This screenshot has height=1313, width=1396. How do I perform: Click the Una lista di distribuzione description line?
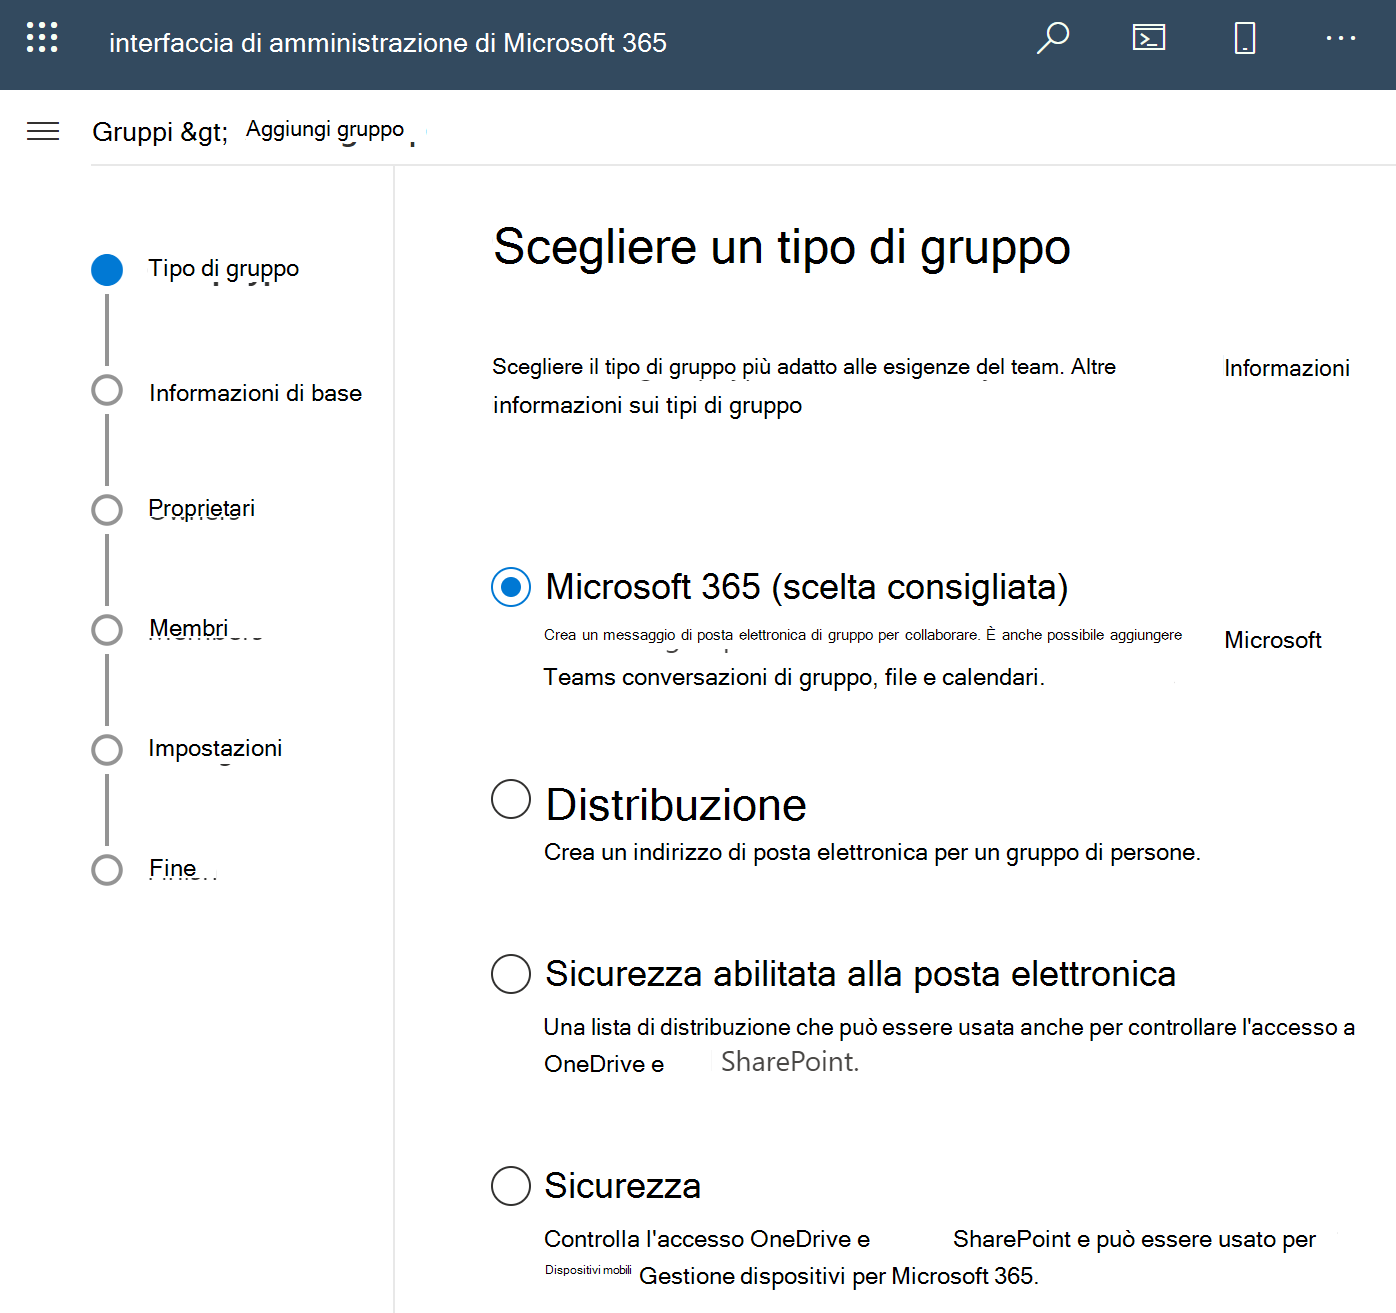(x=949, y=1027)
